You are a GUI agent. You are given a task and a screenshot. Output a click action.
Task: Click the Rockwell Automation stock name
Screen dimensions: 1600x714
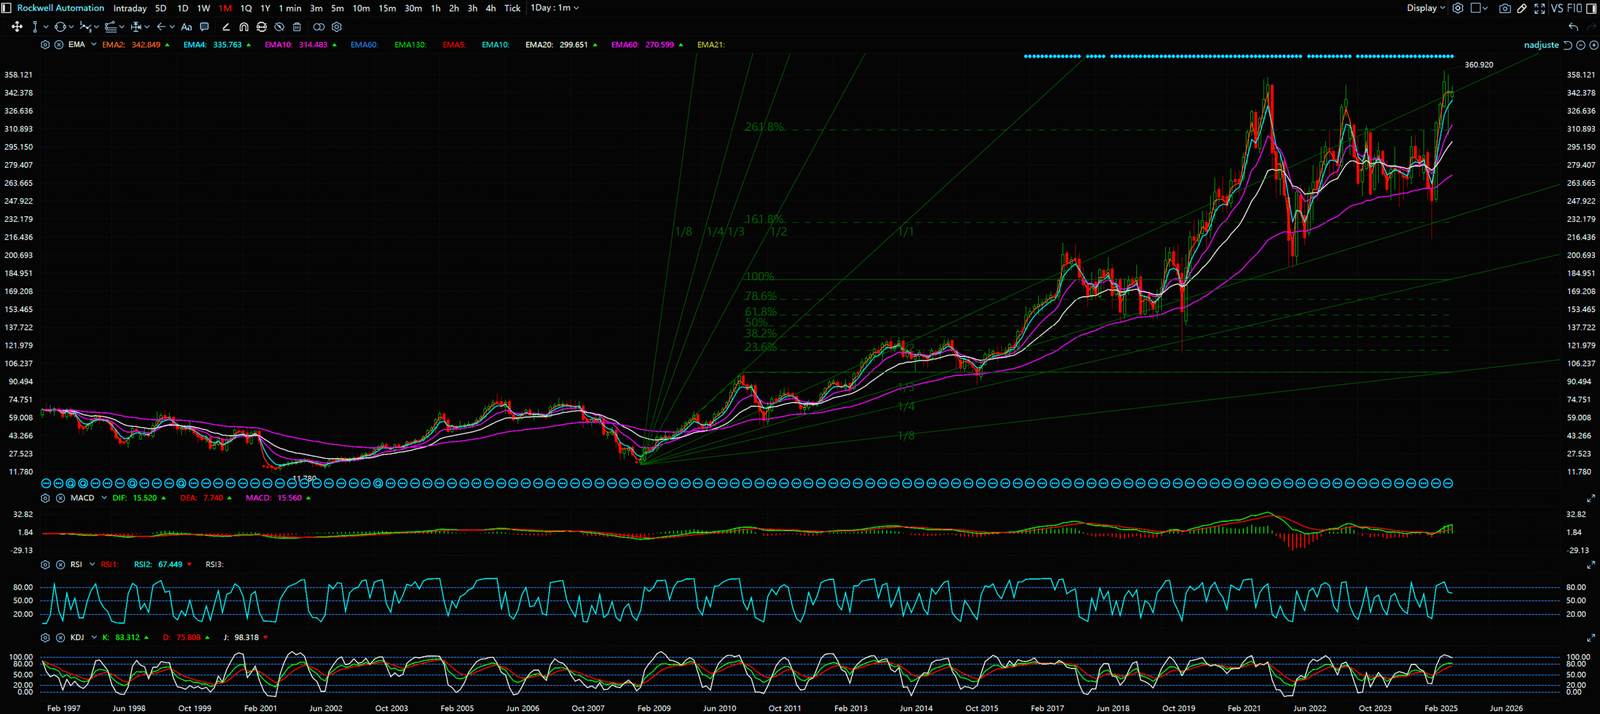60,8
